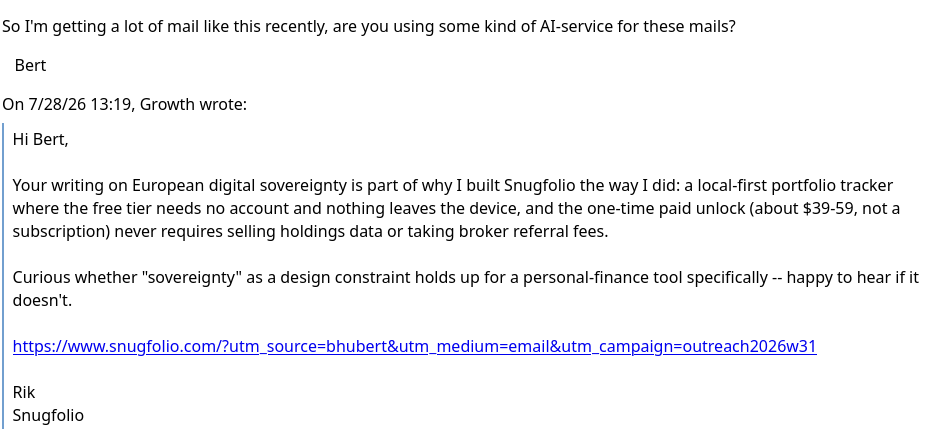Click the quoted word "sovereignty" in the second paragraph
This screenshot has height=430, width=939.
[192, 278]
